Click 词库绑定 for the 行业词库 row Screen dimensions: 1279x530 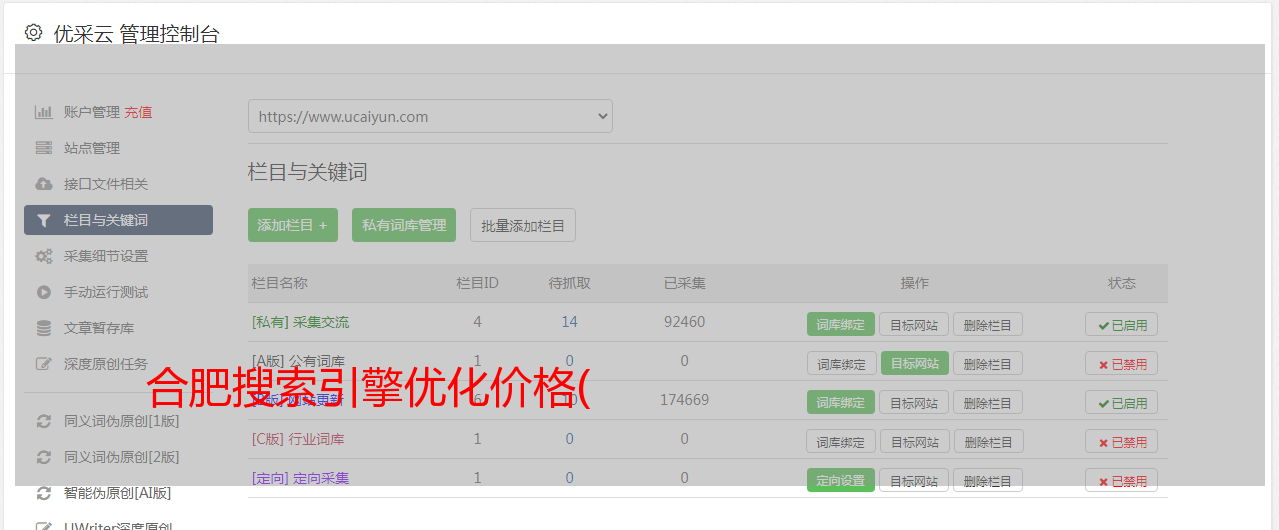pyautogui.click(x=841, y=441)
